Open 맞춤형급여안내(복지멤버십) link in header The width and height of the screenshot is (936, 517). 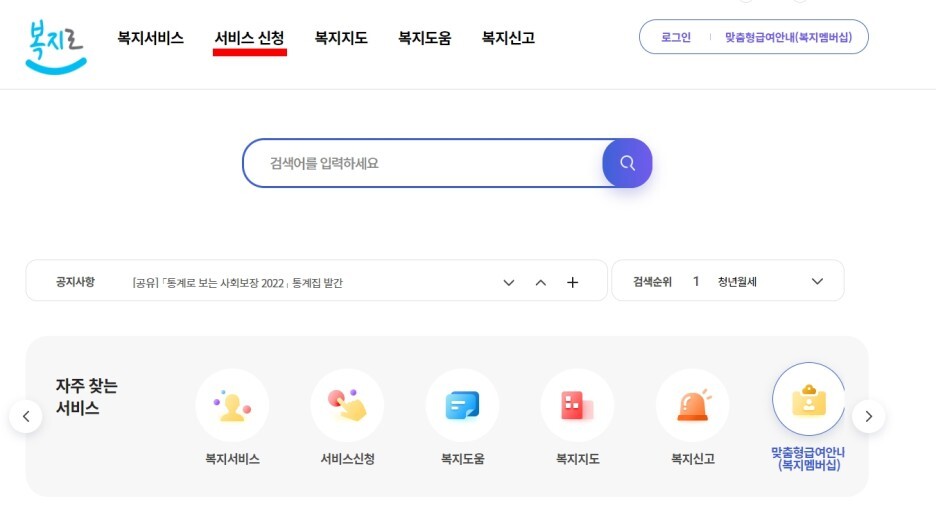point(789,37)
